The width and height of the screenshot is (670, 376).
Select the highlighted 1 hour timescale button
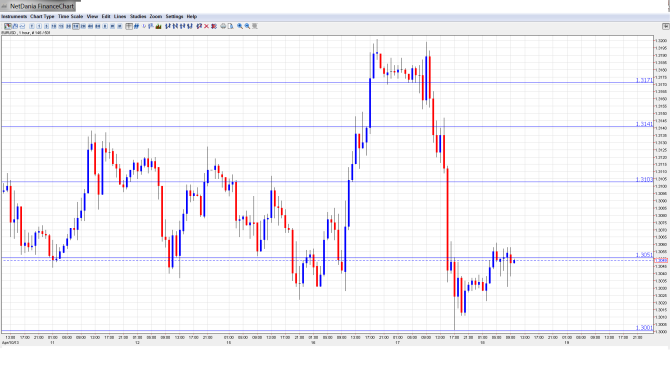click(x=76, y=26)
